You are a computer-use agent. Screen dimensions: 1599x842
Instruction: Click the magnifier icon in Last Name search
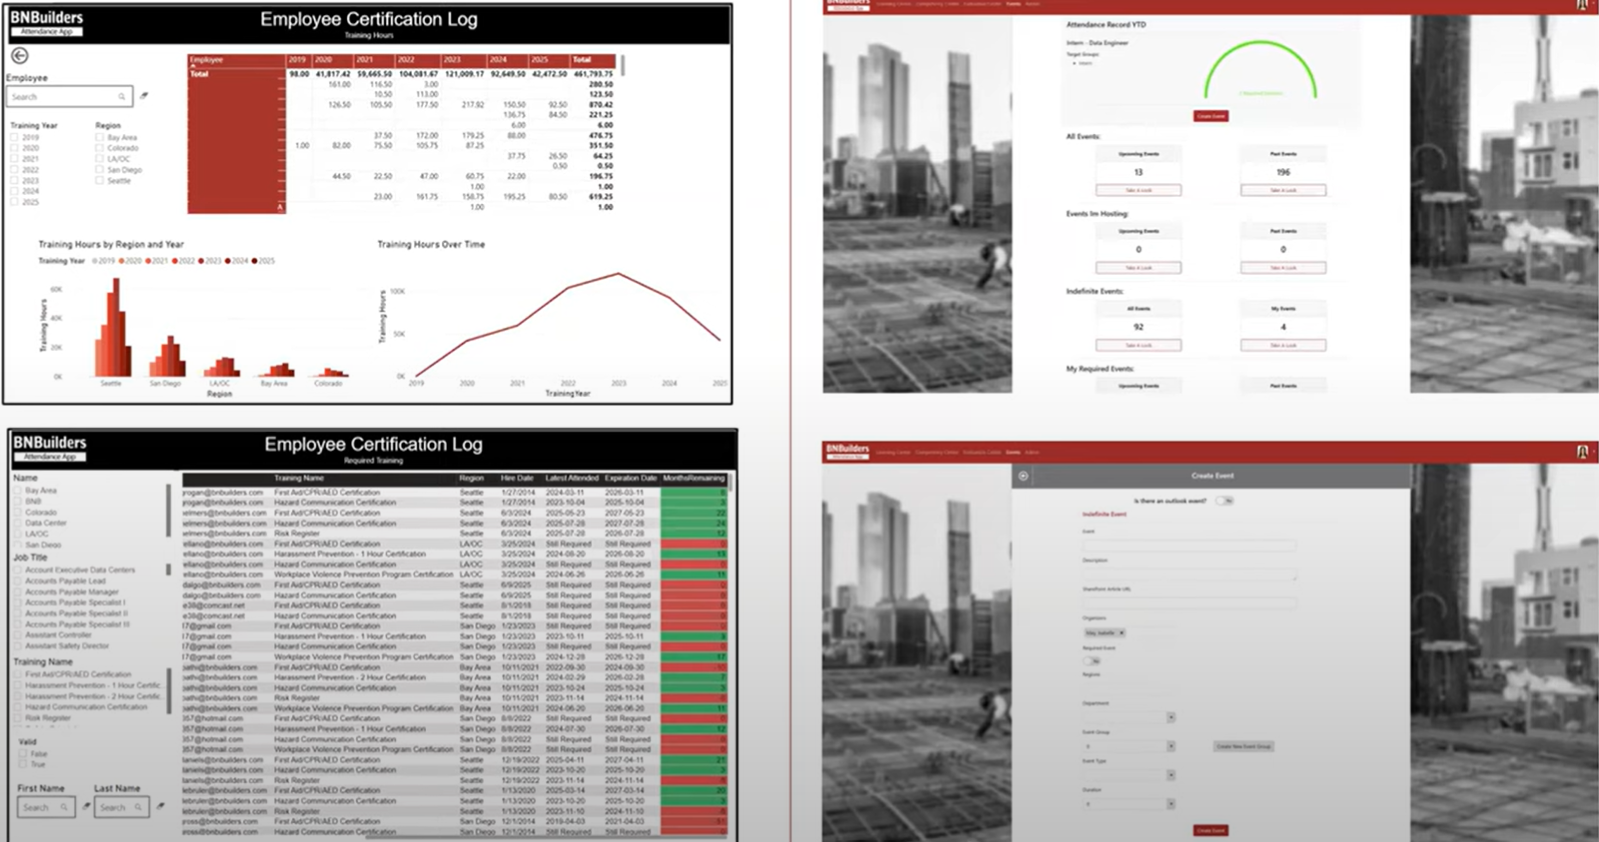pos(139,807)
